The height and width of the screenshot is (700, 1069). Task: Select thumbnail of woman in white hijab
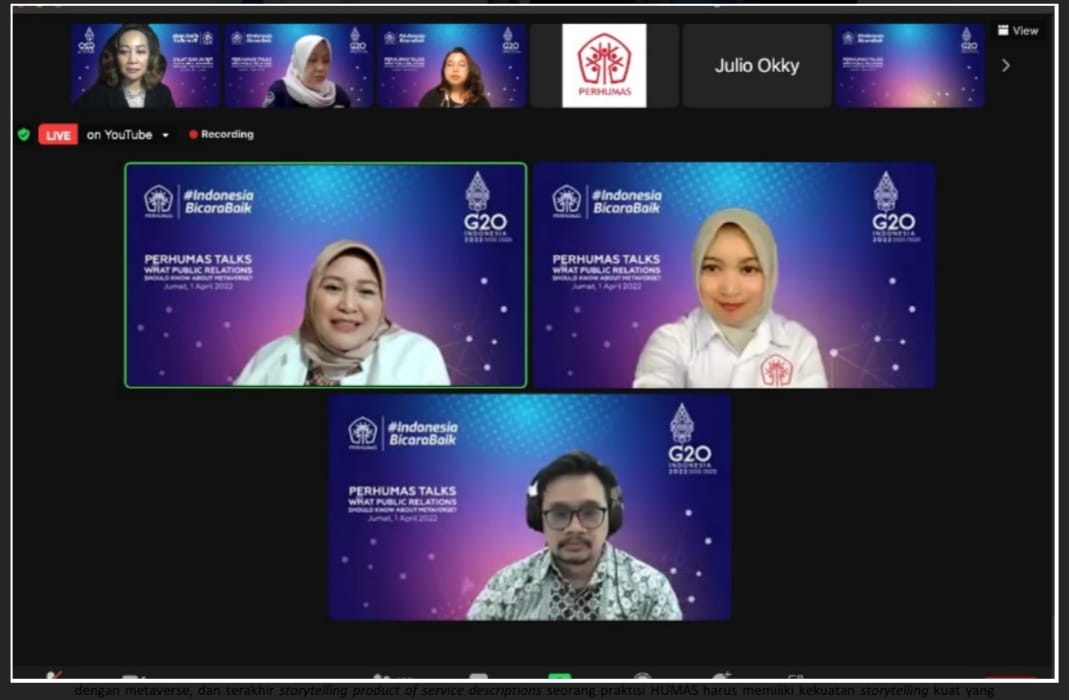[298, 66]
